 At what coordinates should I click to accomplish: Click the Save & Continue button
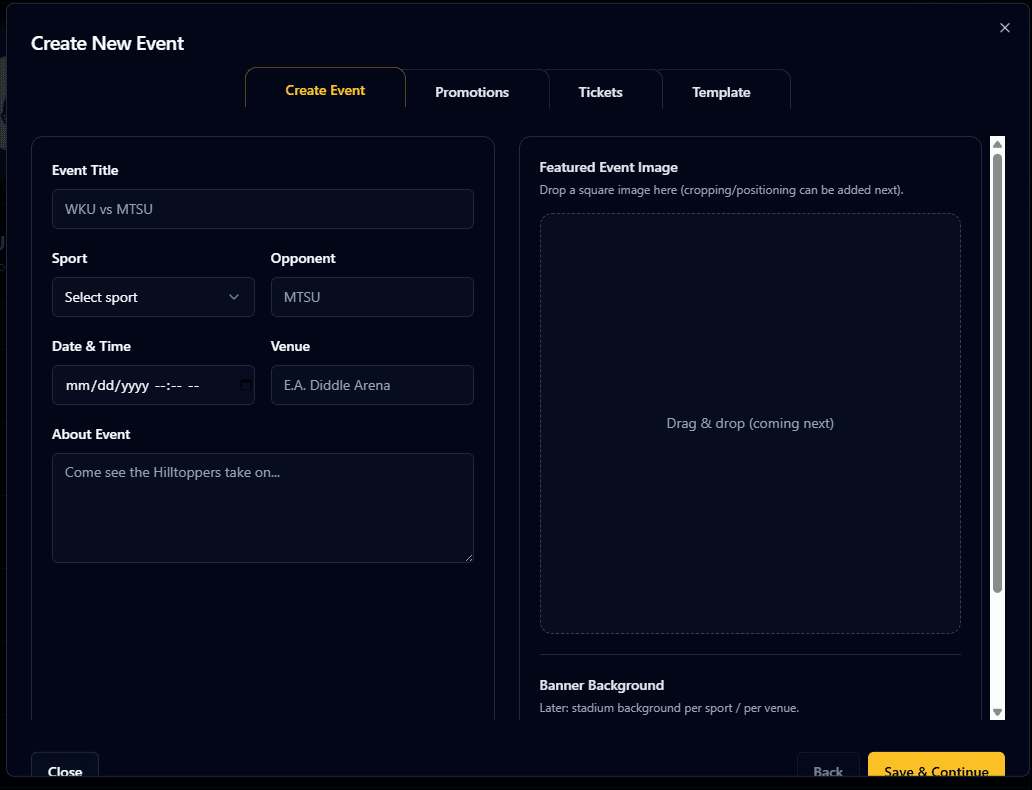point(936,770)
